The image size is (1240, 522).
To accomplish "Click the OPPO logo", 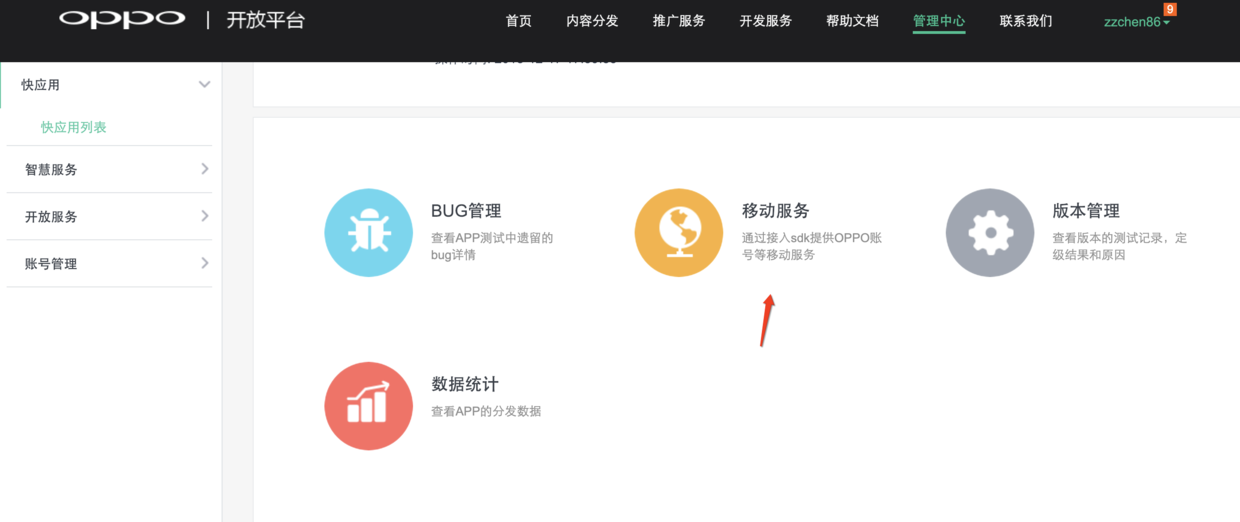I will coord(122,19).
